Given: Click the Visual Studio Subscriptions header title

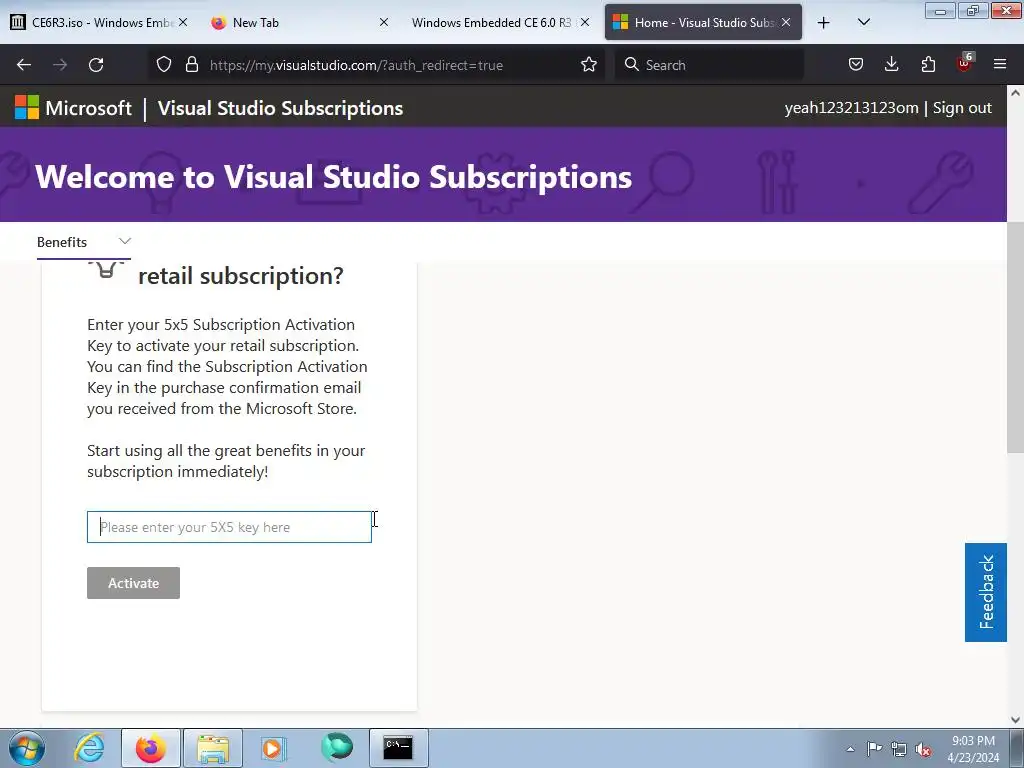Looking at the screenshot, I should [x=280, y=108].
